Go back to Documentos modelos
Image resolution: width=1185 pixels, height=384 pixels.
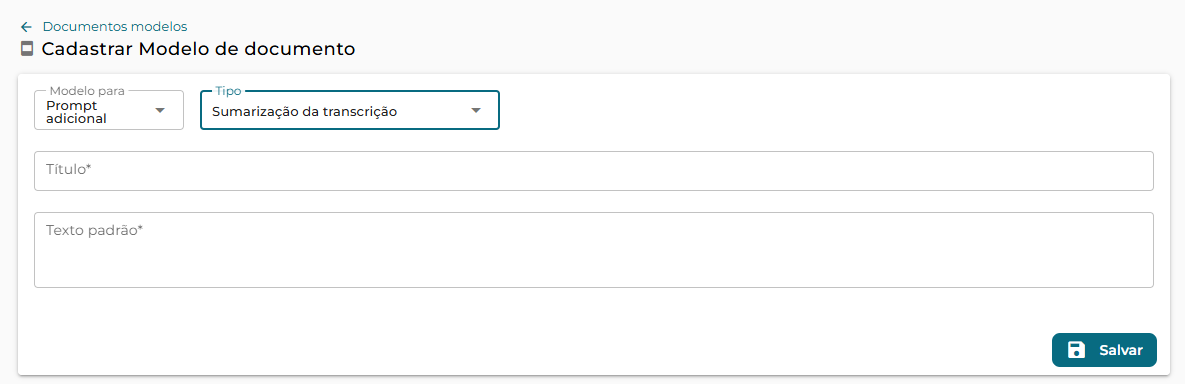[x=115, y=27]
